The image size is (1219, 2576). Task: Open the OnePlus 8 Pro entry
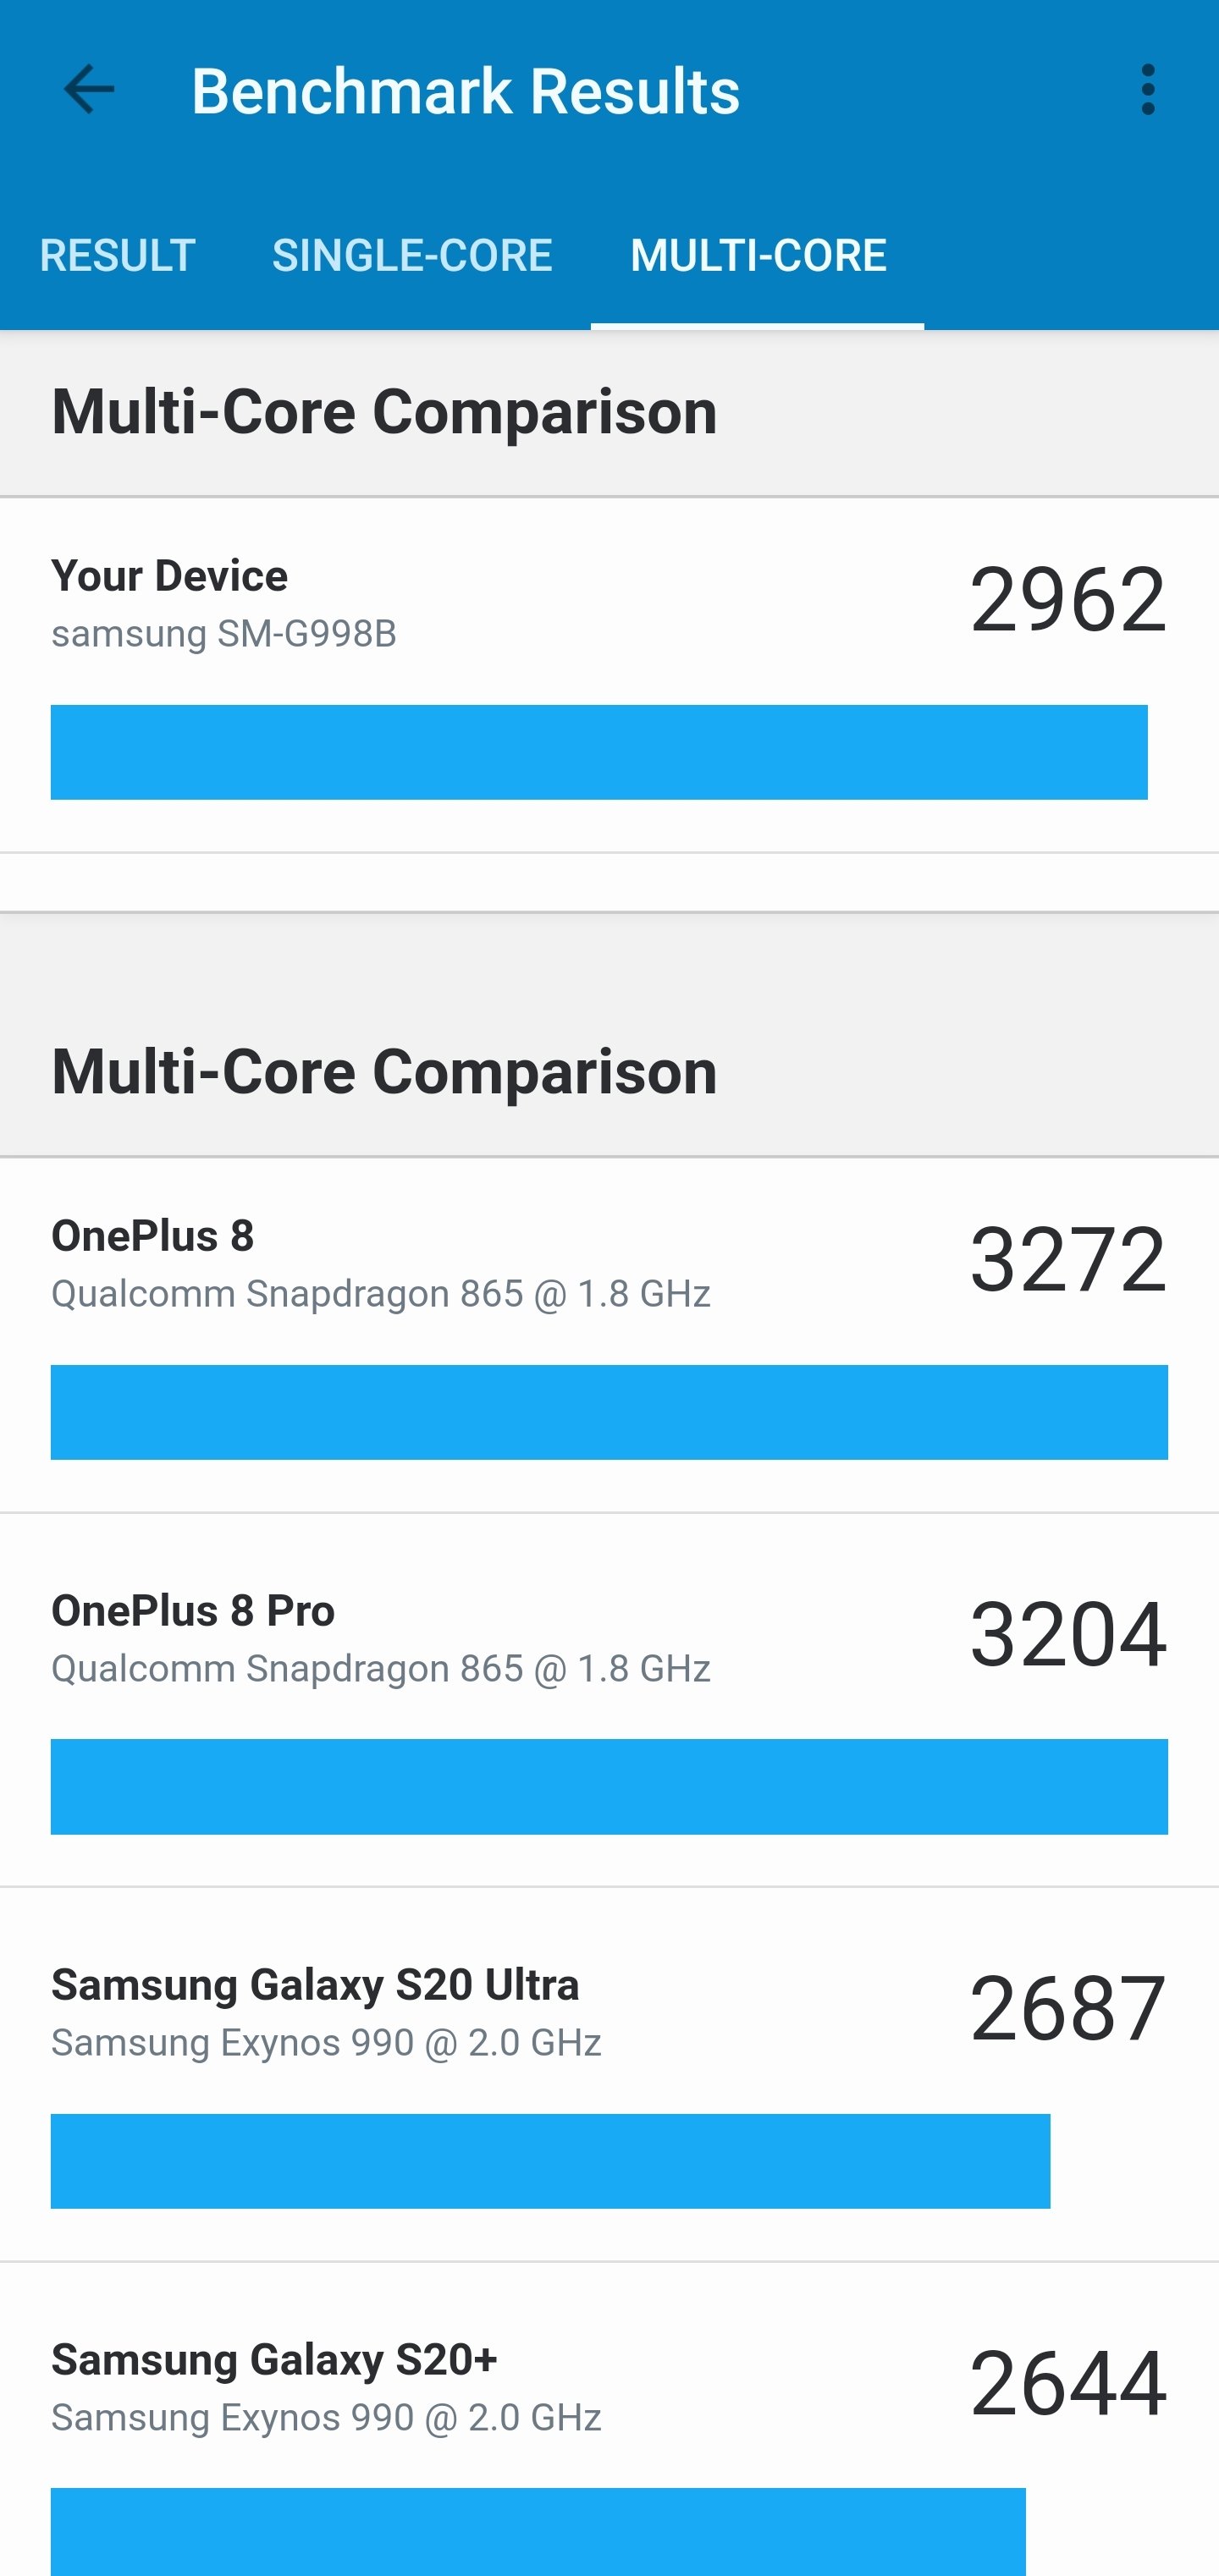(x=193, y=1611)
